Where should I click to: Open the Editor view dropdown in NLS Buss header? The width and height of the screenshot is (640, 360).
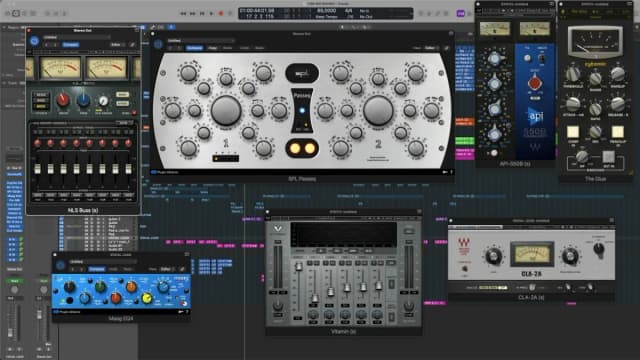(118, 44)
